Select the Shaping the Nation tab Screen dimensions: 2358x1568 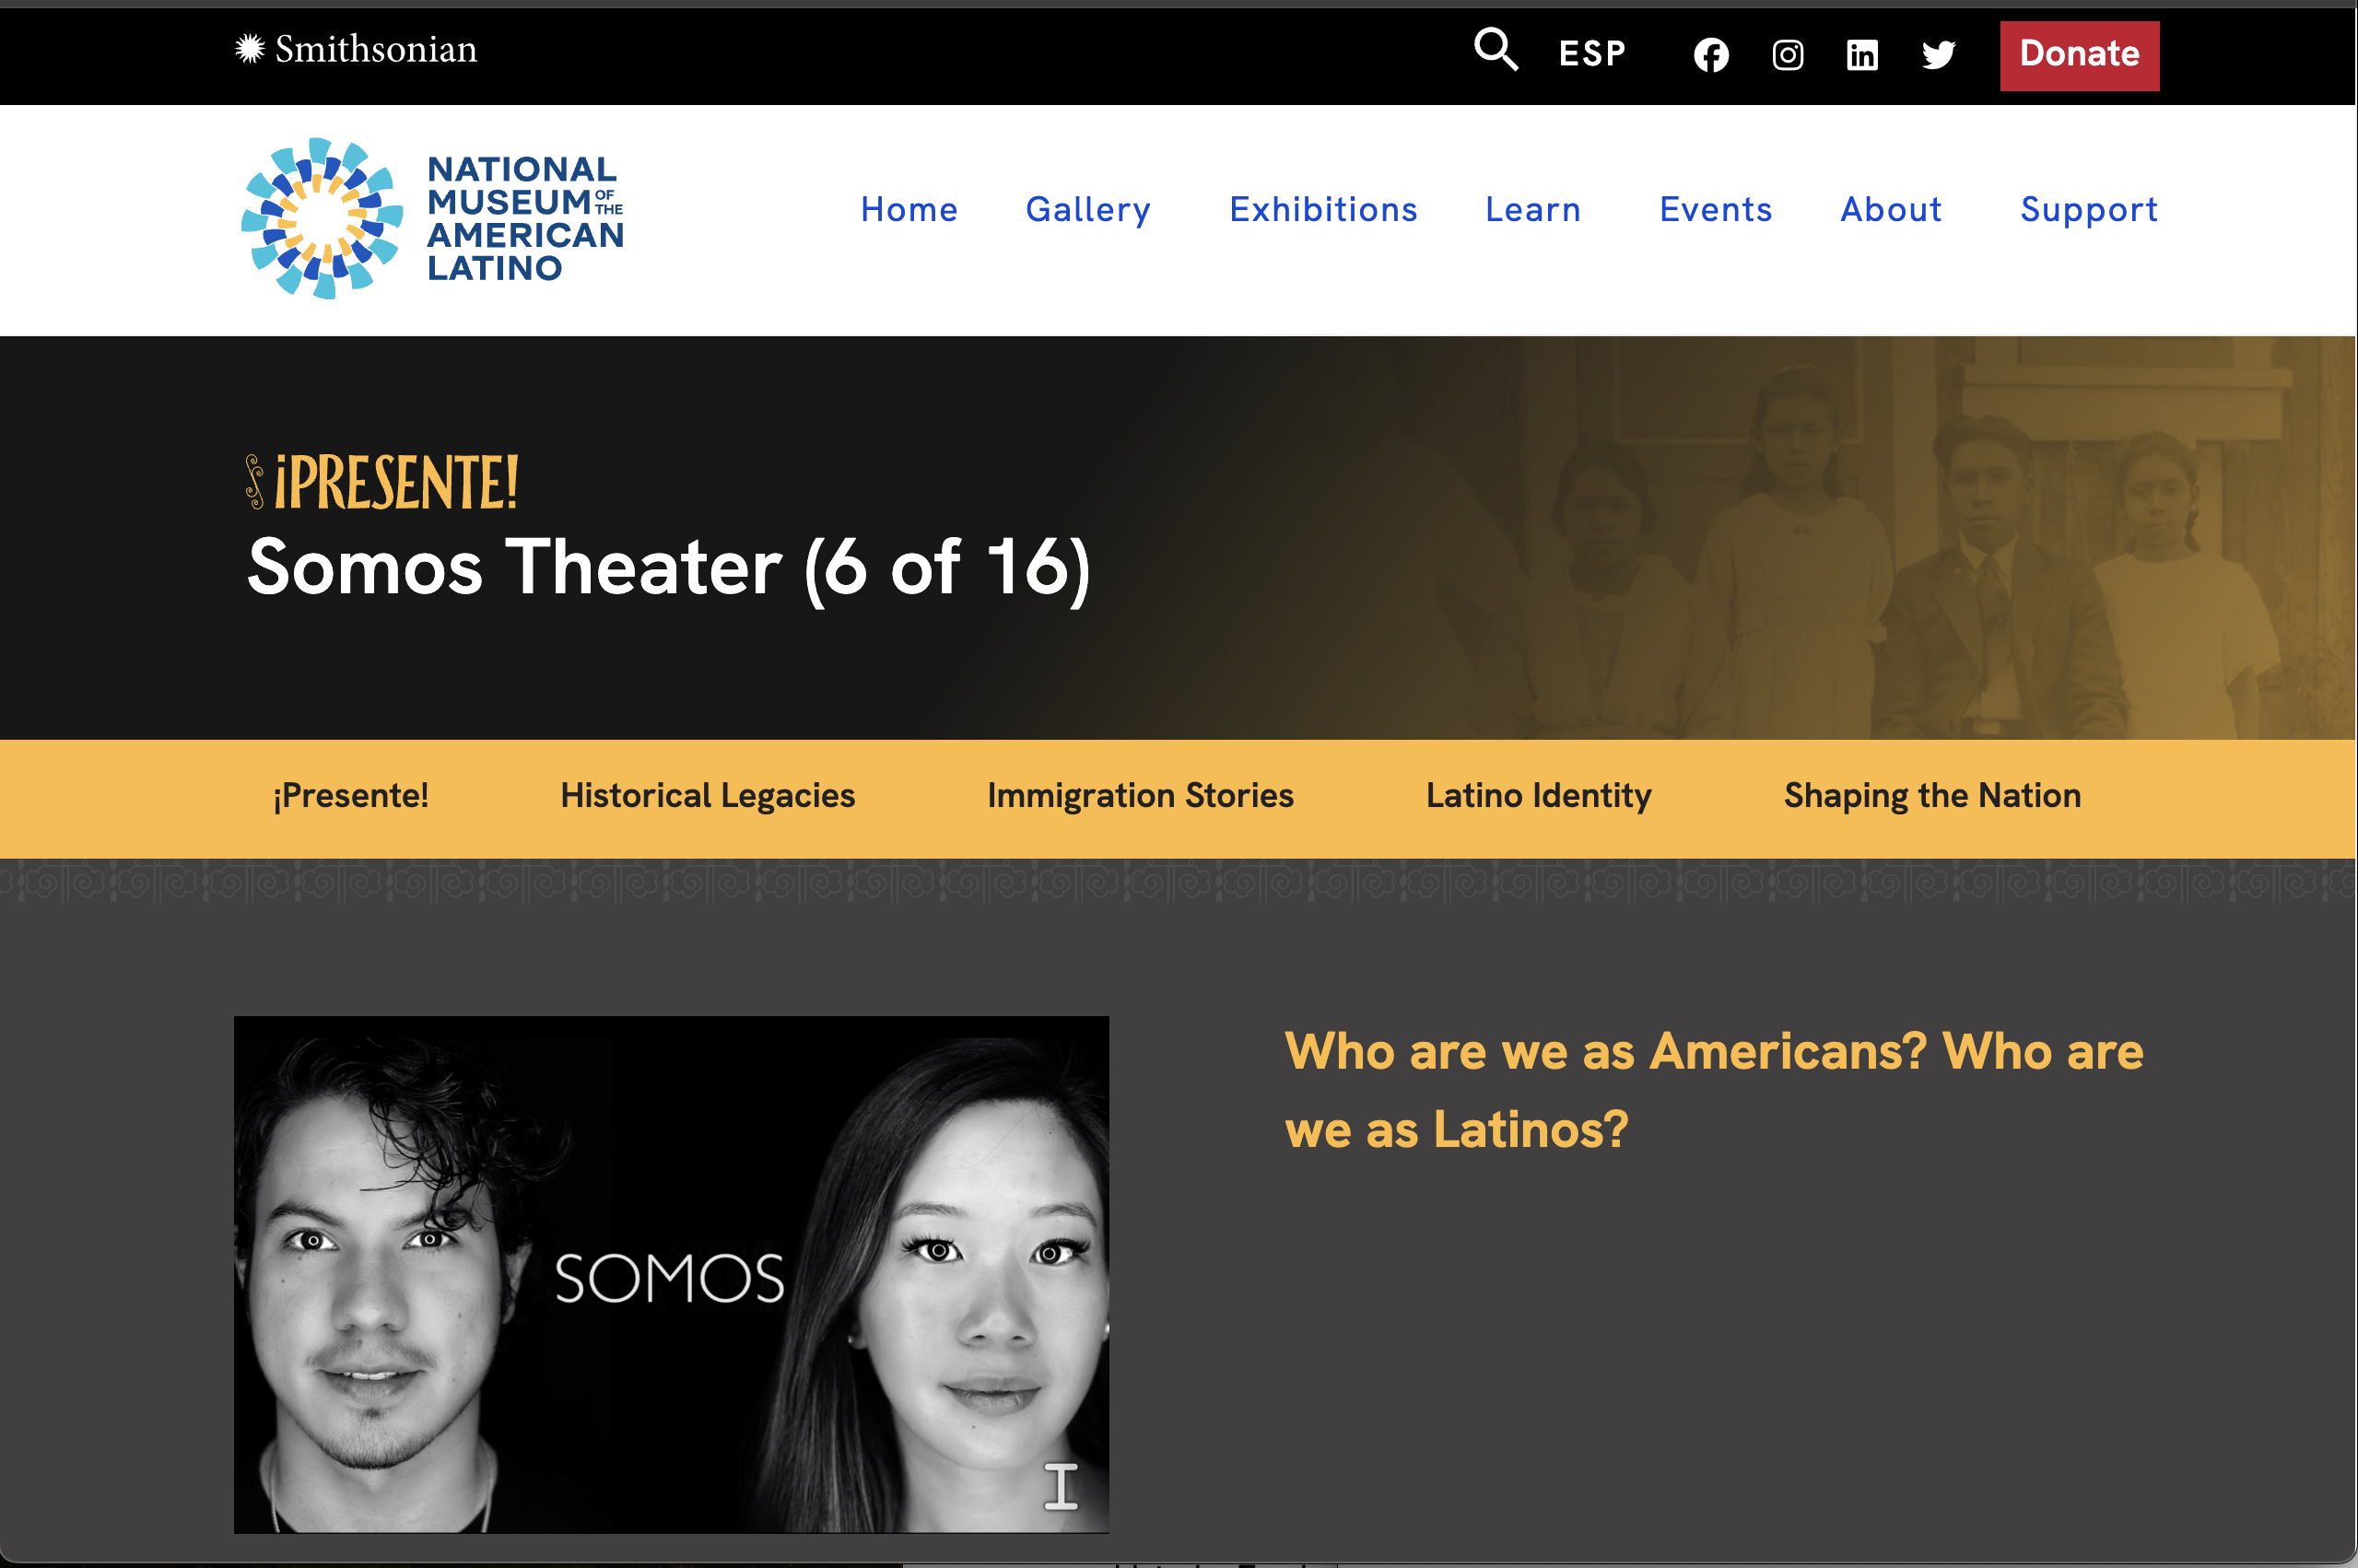click(1932, 796)
